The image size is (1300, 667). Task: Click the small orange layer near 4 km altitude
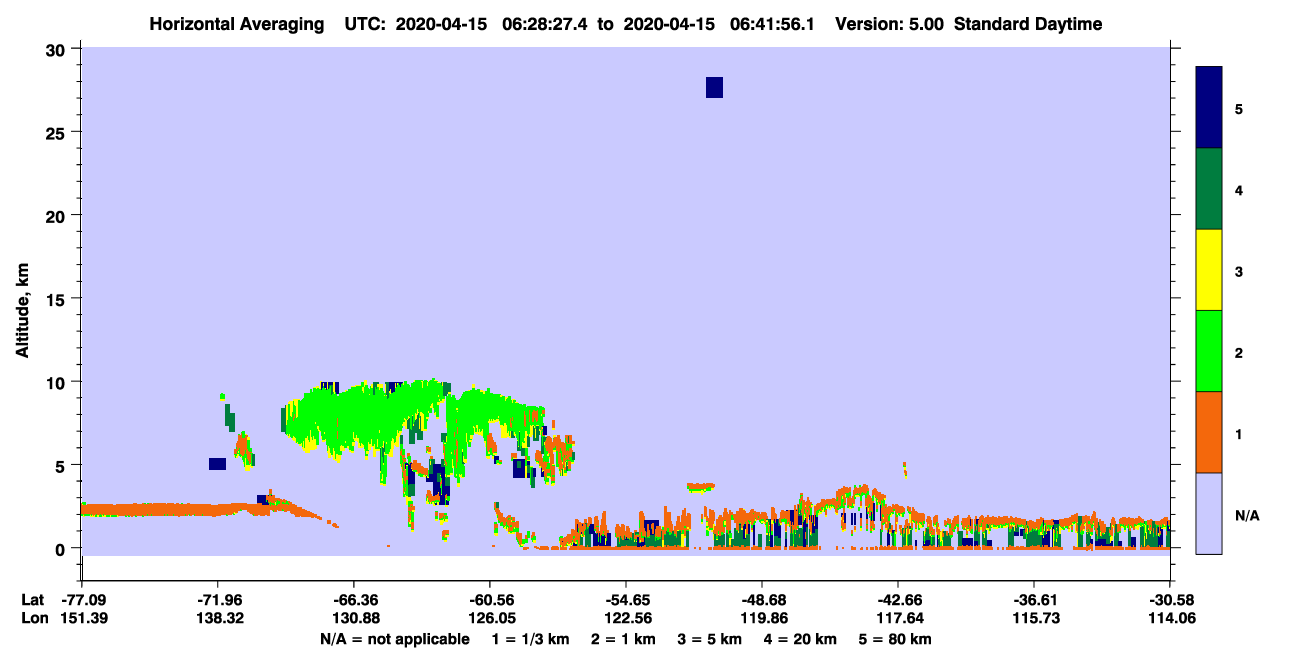(x=701, y=487)
